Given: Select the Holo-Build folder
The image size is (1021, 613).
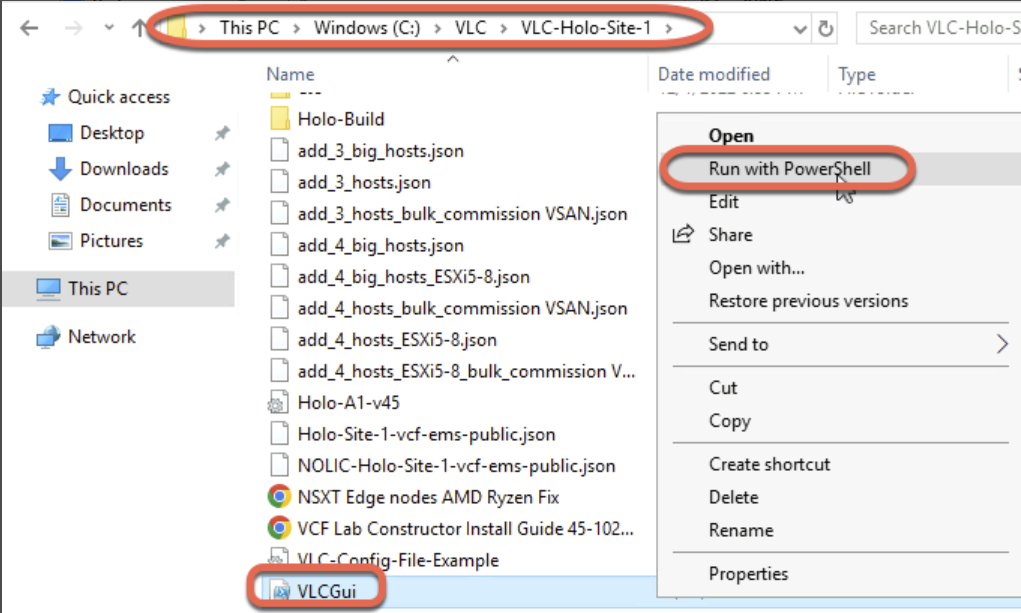Looking at the screenshot, I should click(341, 119).
